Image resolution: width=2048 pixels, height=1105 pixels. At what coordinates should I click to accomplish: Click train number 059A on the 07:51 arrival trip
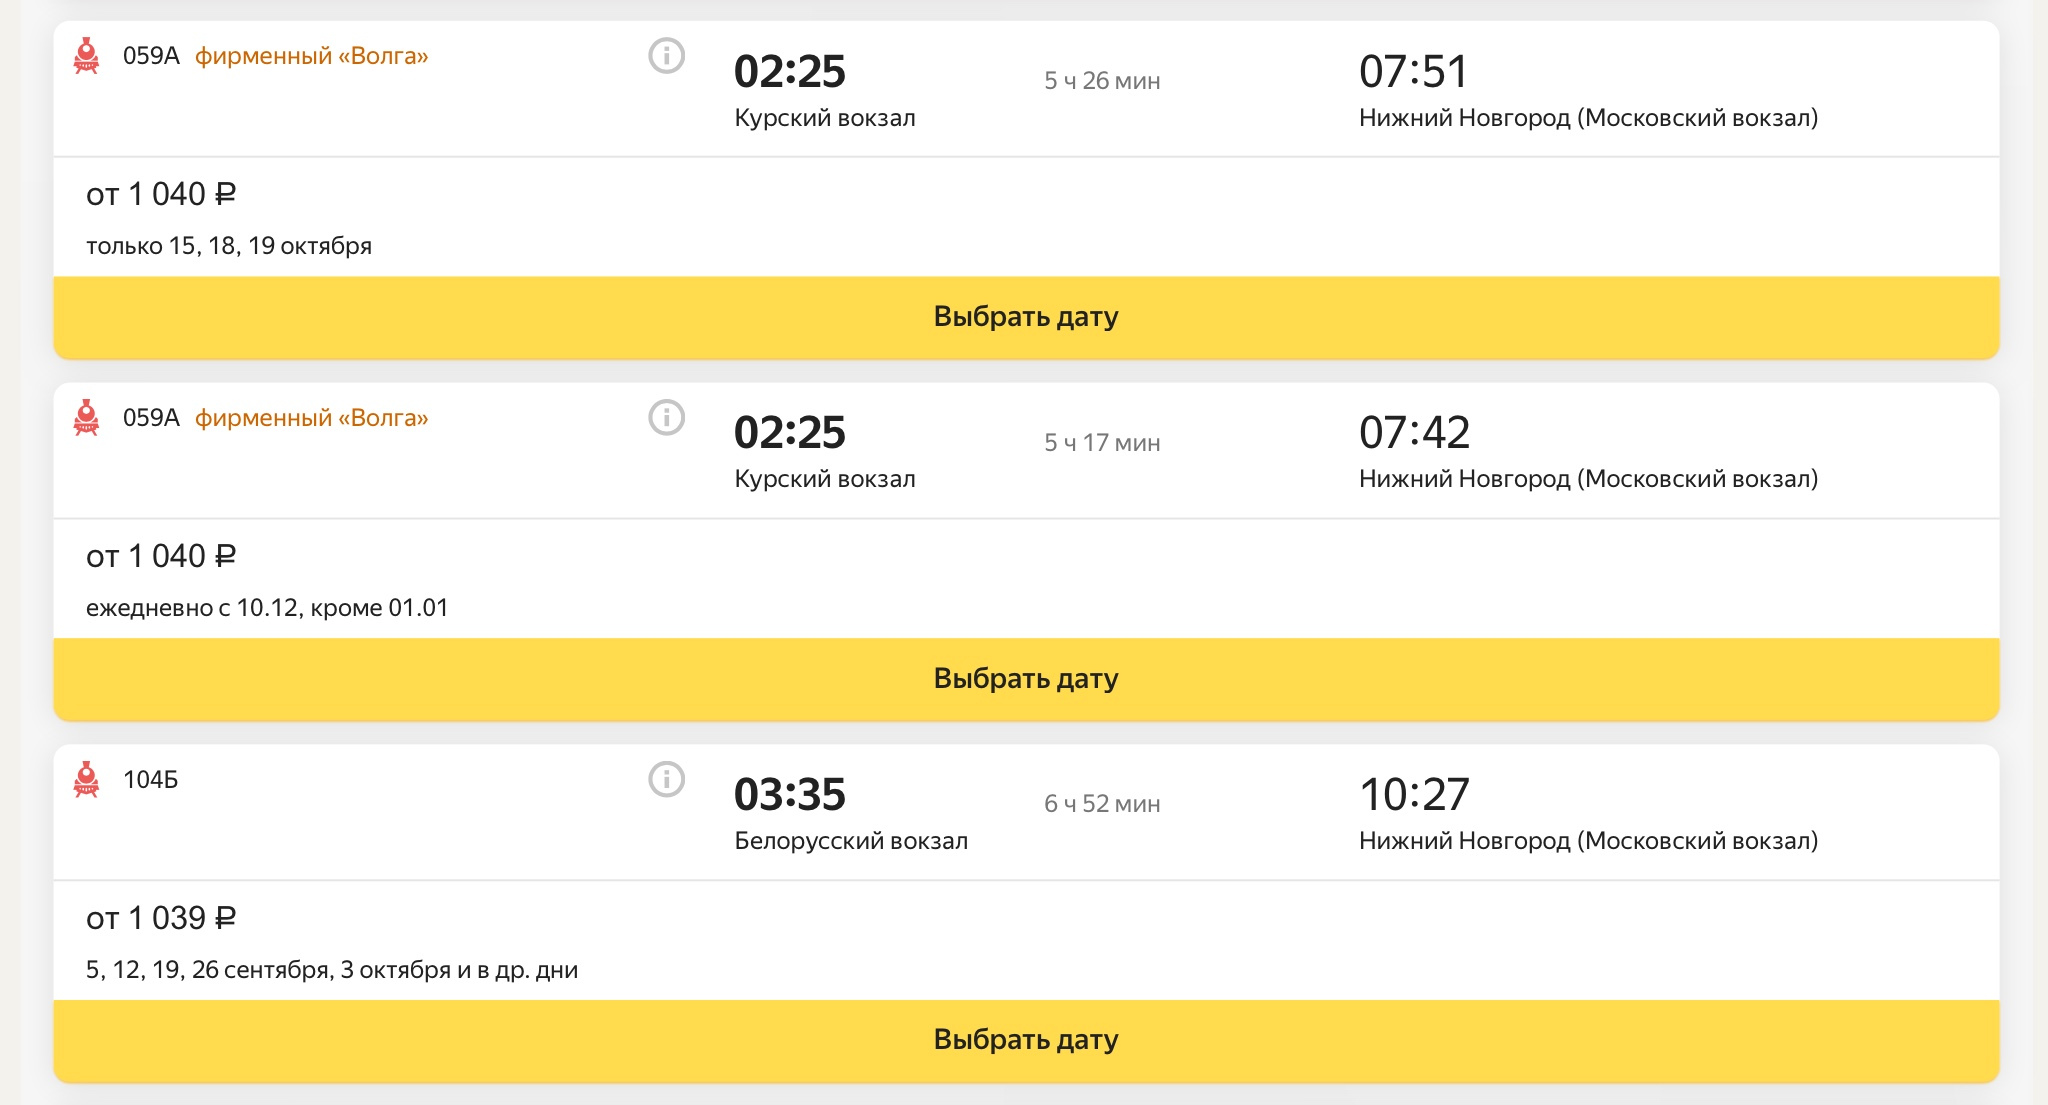click(151, 56)
